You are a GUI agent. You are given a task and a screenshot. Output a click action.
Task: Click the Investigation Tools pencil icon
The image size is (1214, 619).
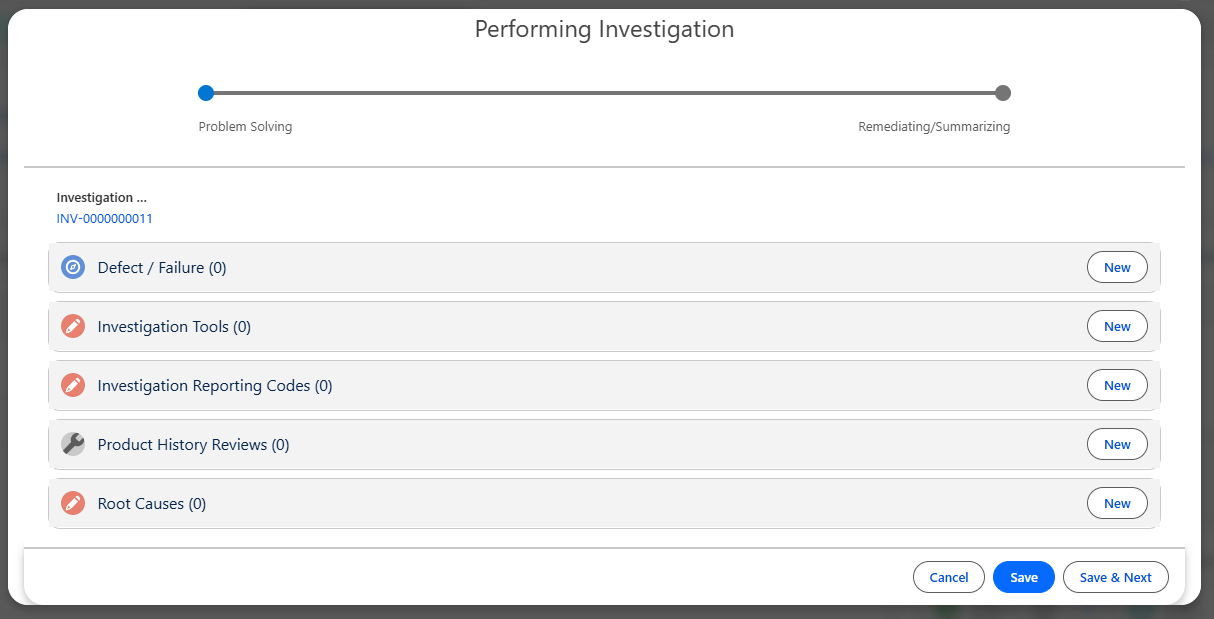(73, 327)
